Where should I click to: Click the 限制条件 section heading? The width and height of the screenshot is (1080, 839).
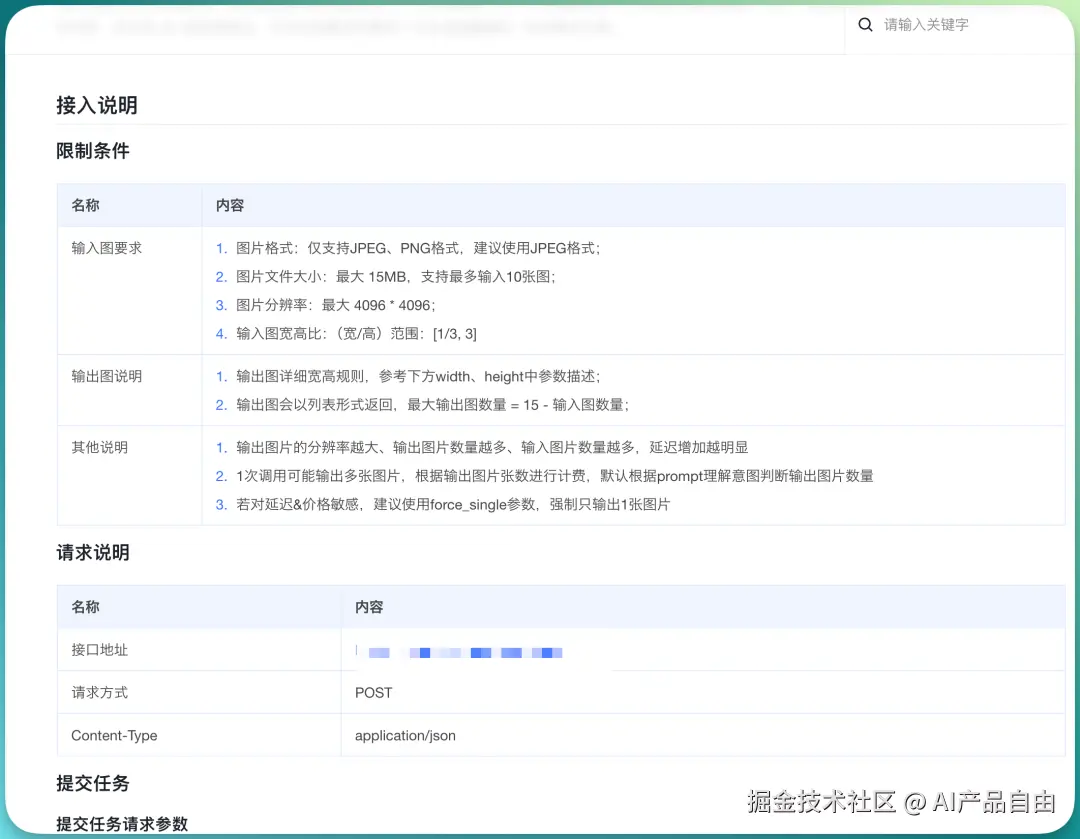93,151
